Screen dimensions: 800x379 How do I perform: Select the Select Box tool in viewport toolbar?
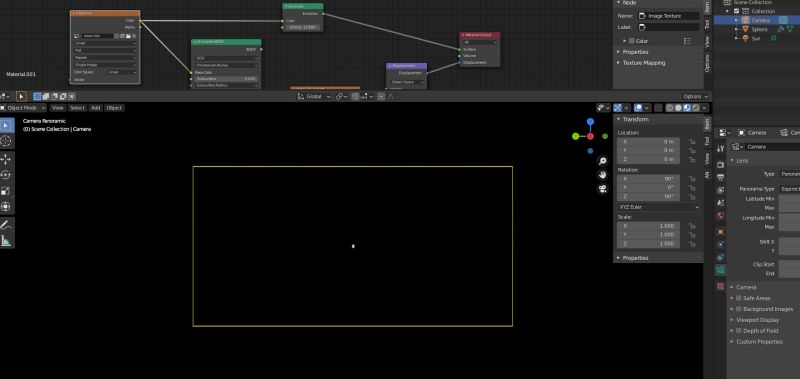click(6, 125)
